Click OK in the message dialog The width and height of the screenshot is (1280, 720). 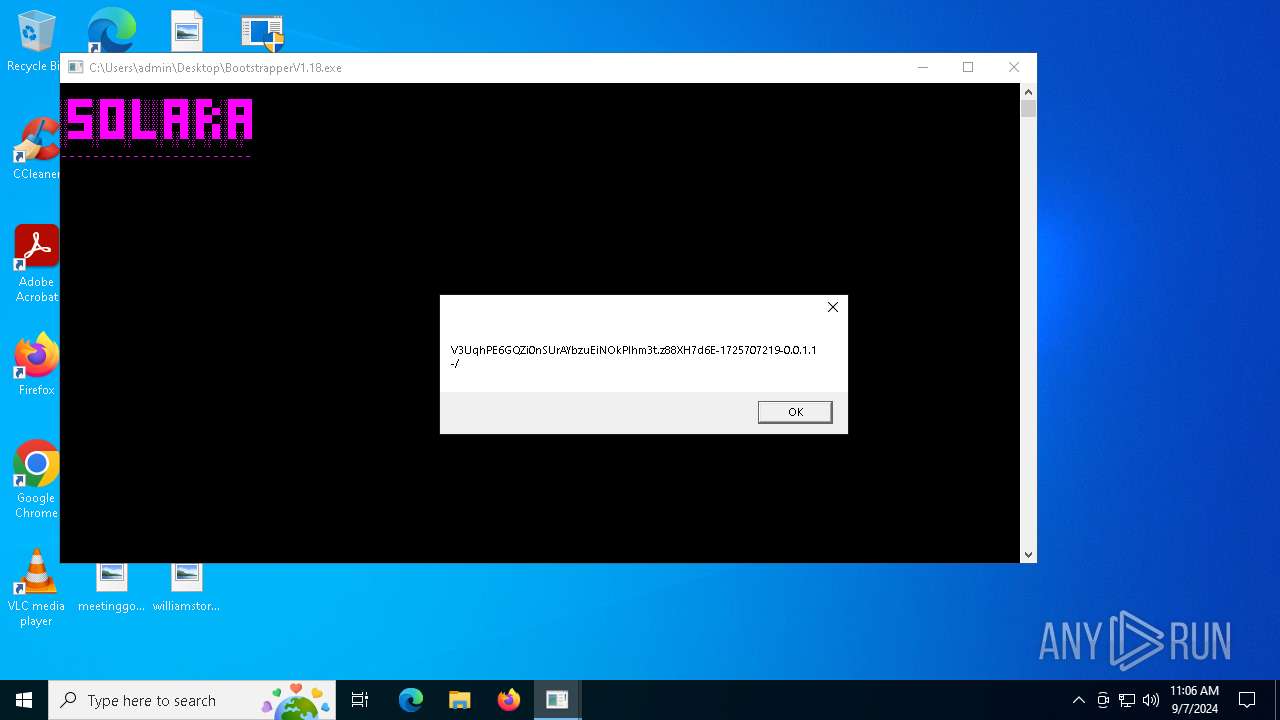795,412
